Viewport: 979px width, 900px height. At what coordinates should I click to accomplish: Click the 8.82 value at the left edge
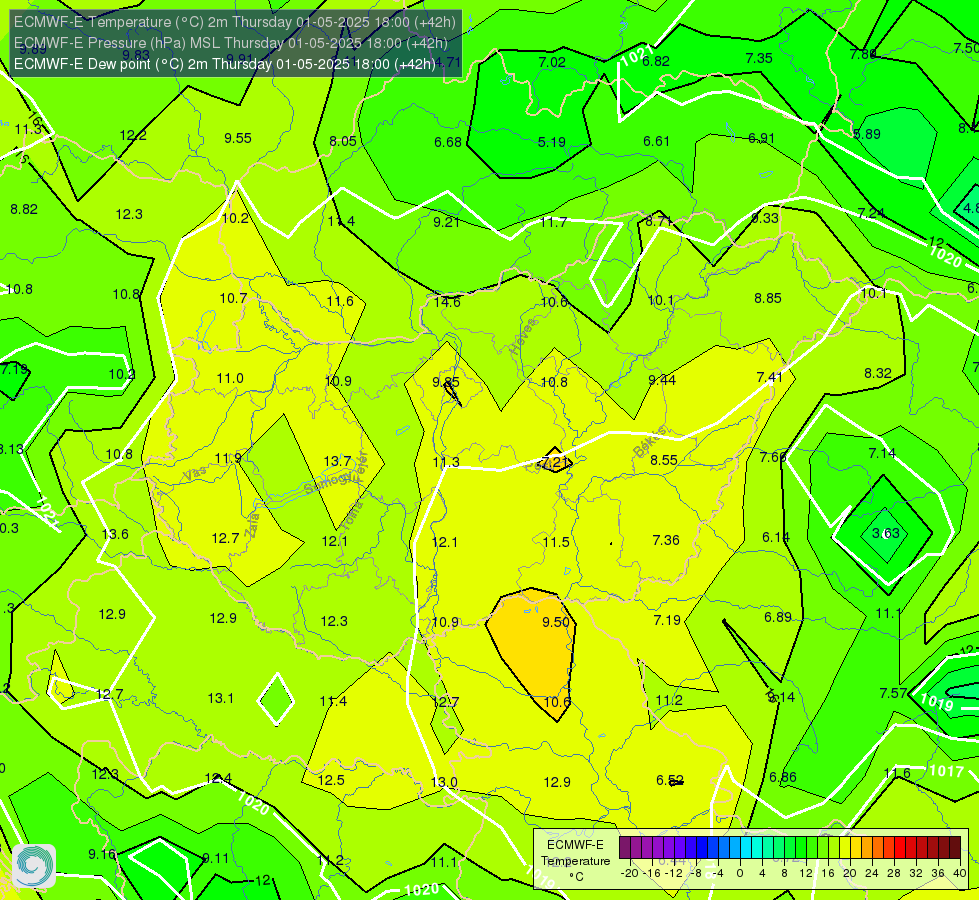click(24, 209)
